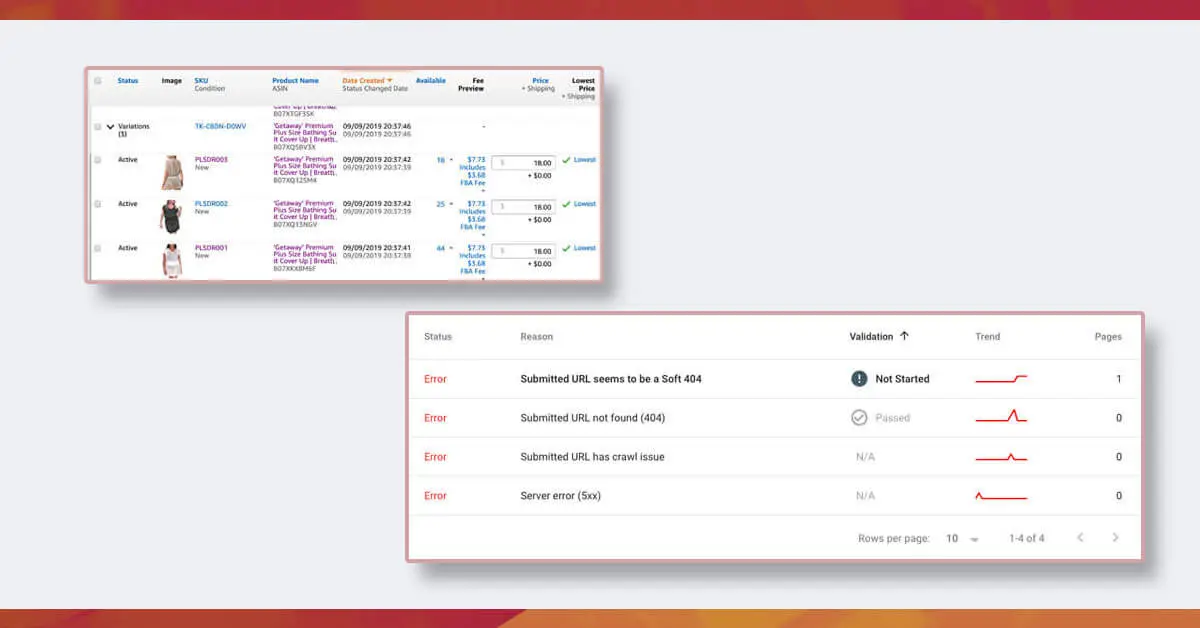Sort by the Validation column header

871,337
